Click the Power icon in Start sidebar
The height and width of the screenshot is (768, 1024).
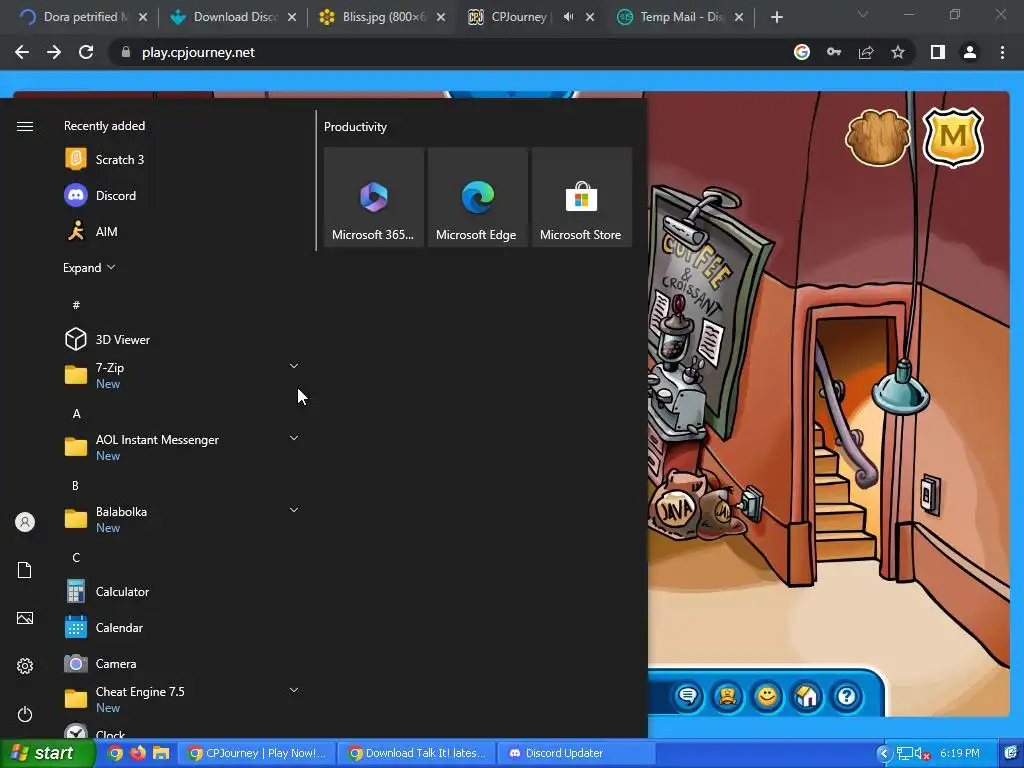25,714
